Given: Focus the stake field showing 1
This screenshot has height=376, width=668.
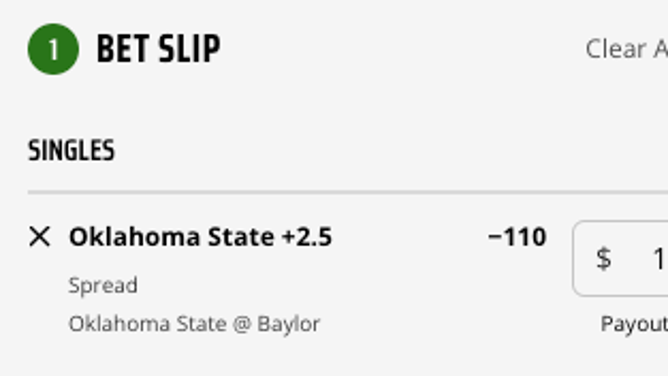Looking at the screenshot, I should 620,258.
